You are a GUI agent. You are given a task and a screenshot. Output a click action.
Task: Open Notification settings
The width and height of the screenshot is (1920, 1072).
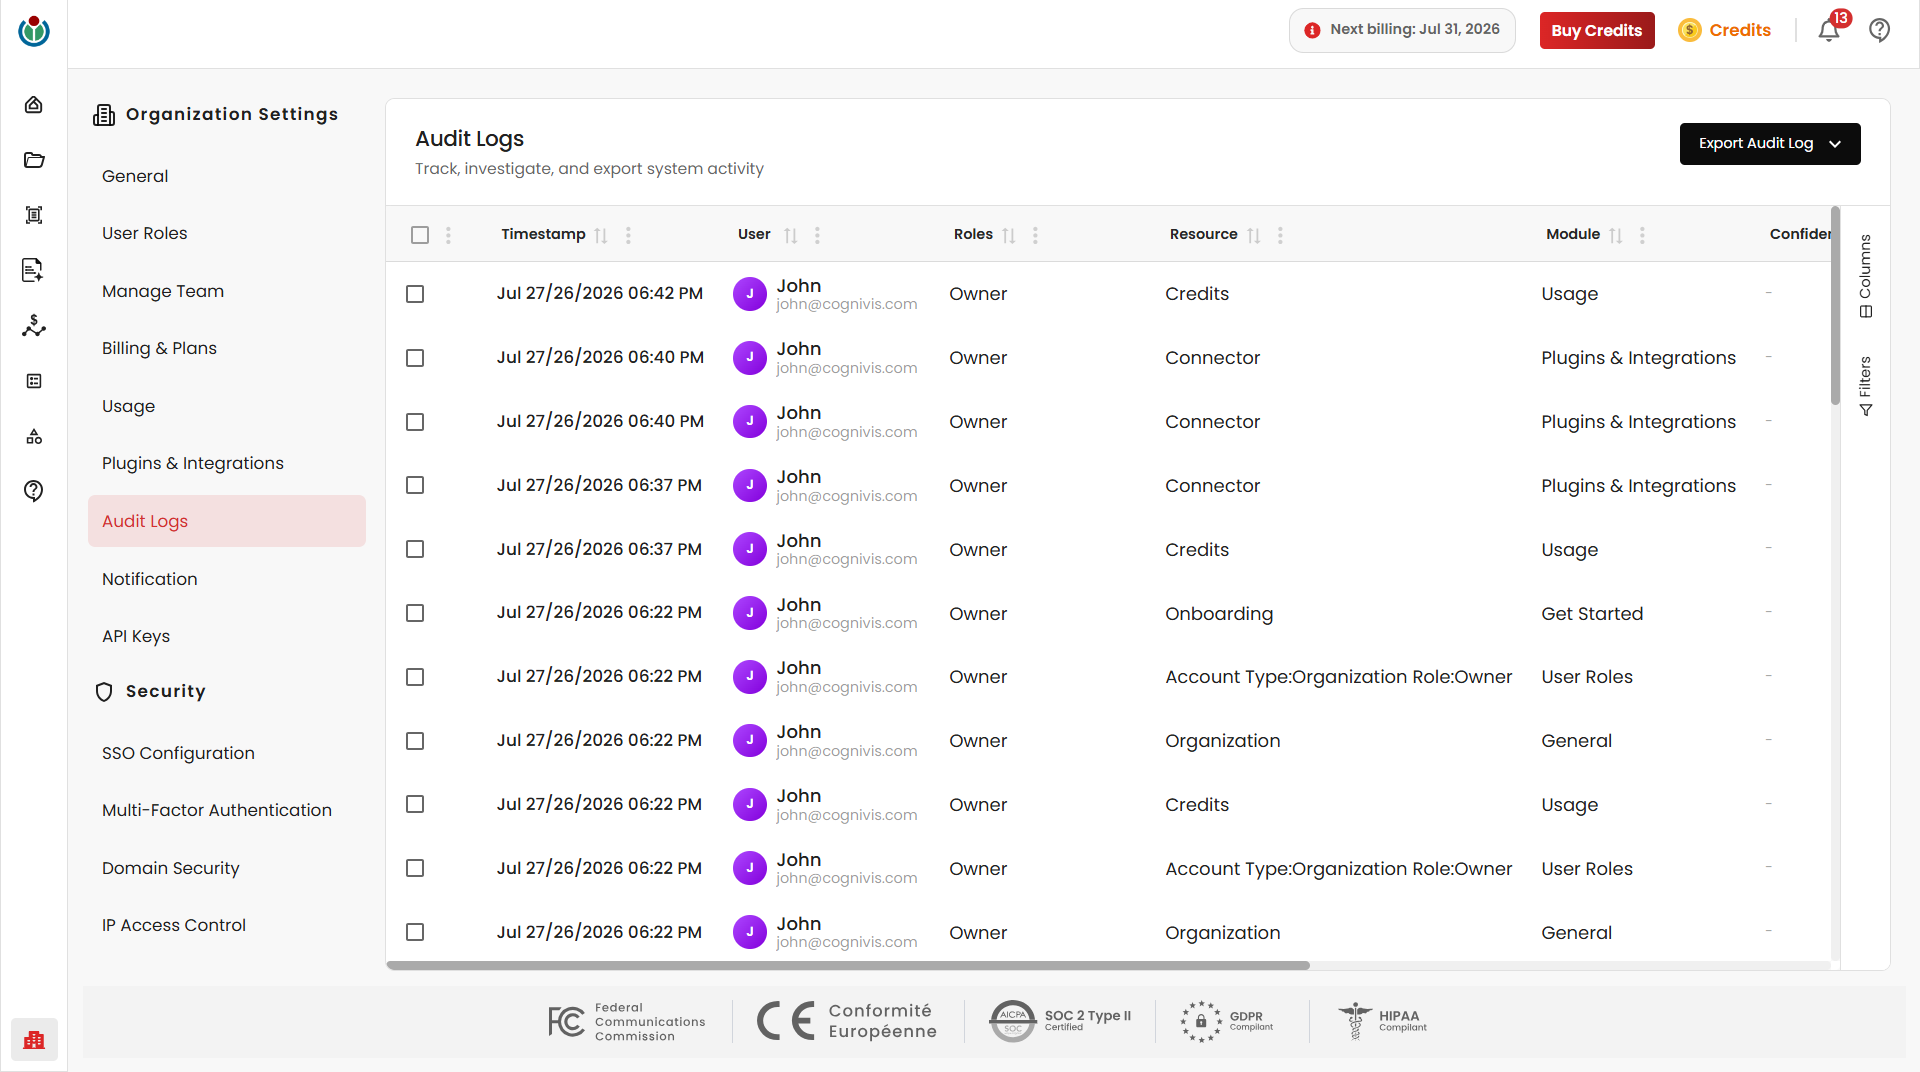[x=150, y=579]
